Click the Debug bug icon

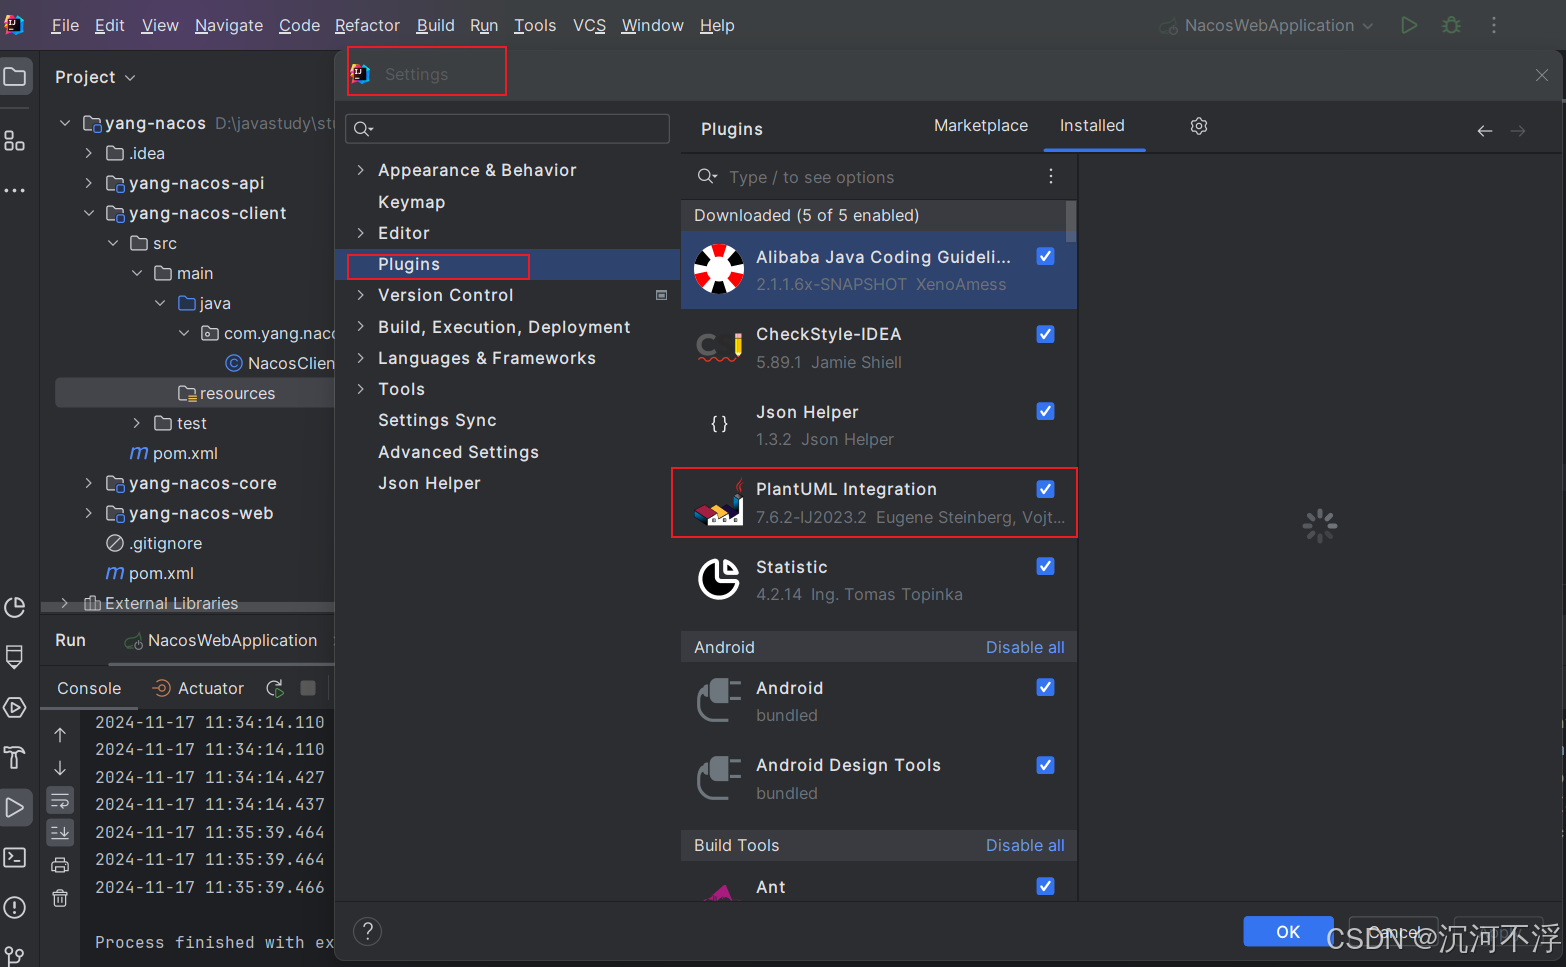point(1451,25)
